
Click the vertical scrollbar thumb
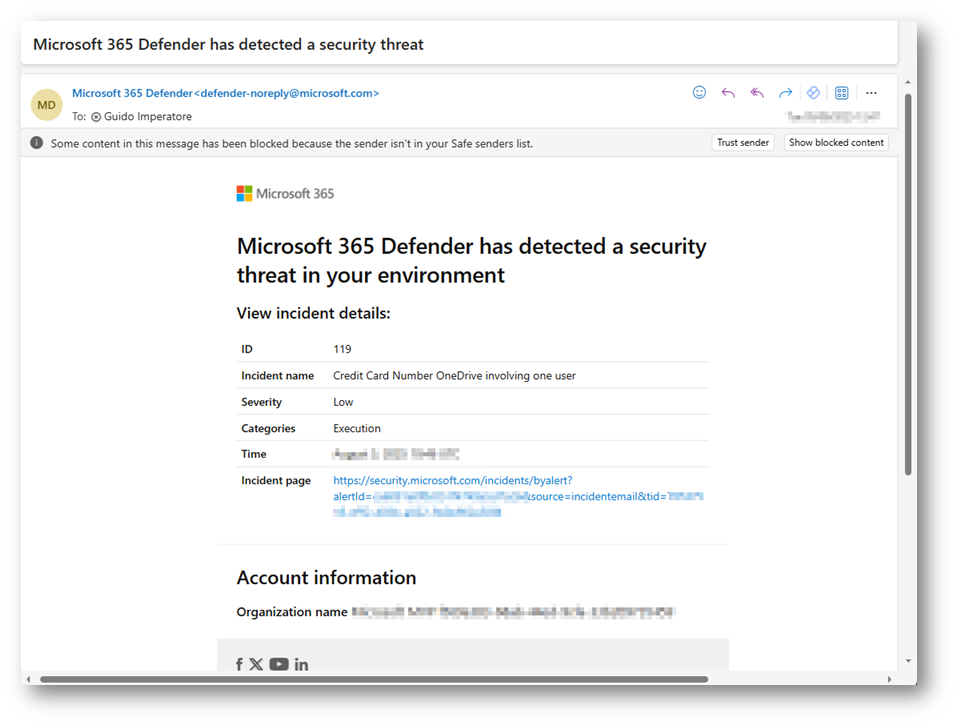pyautogui.click(x=908, y=280)
